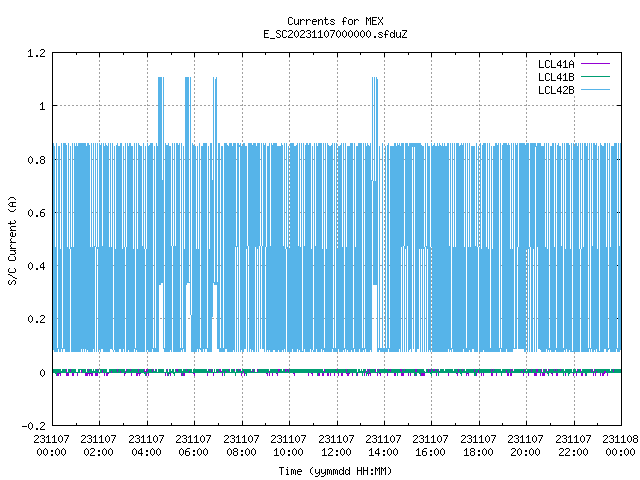Click the purple LCL41A legend line sample
Viewport: 640px width, 480px height.
click(x=595, y=64)
